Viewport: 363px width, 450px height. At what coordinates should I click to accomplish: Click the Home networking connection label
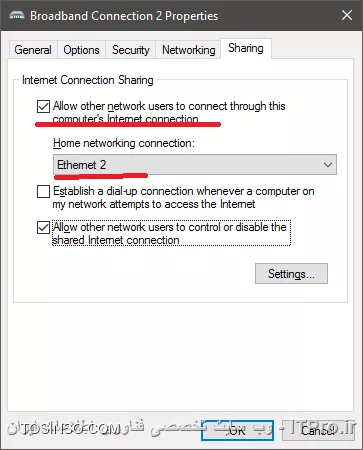tap(124, 143)
